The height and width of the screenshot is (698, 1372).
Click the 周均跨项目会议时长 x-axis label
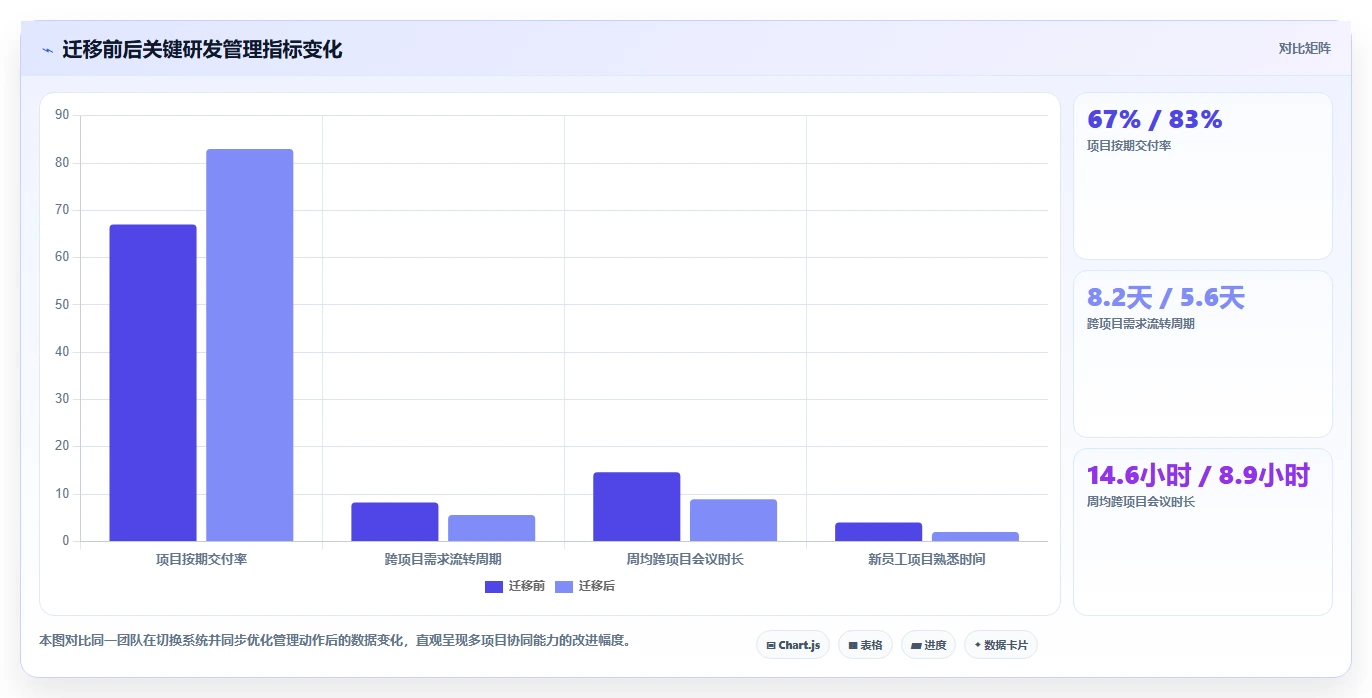click(685, 560)
